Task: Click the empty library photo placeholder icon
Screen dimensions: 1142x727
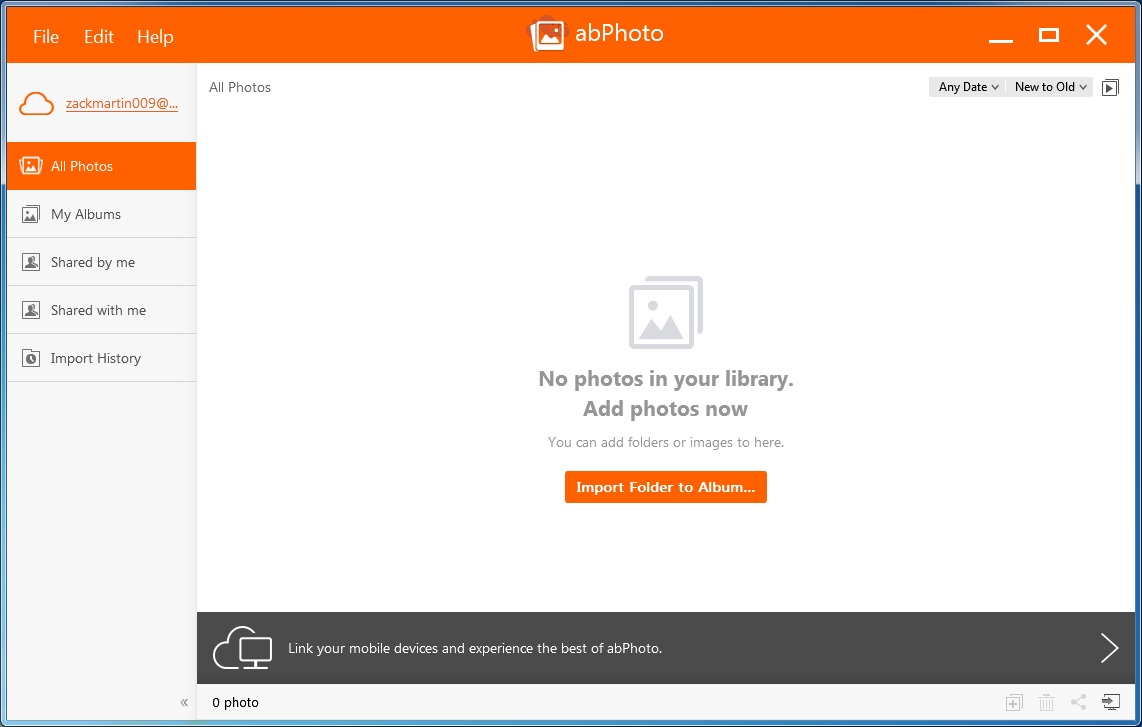Action: (x=666, y=313)
